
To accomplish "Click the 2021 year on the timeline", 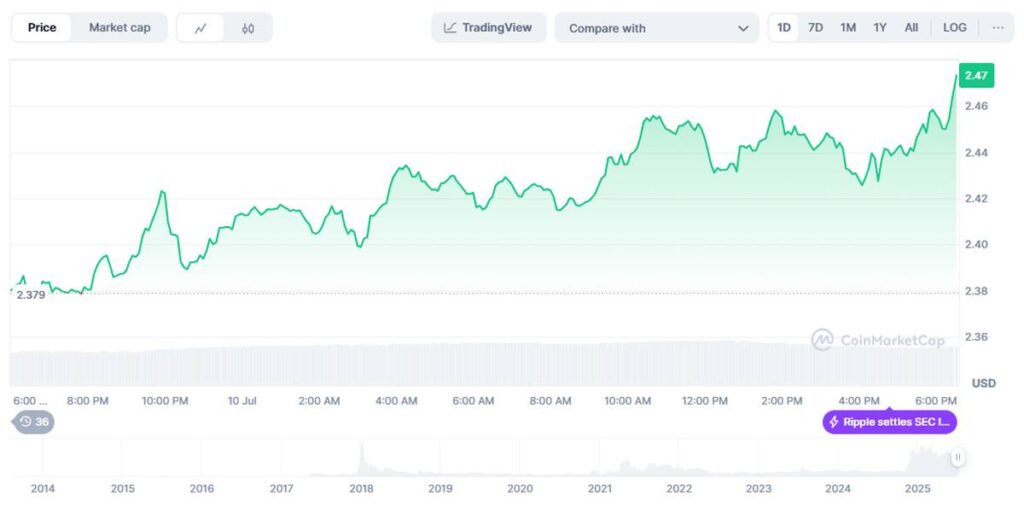I will pyautogui.click(x=600, y=488).
